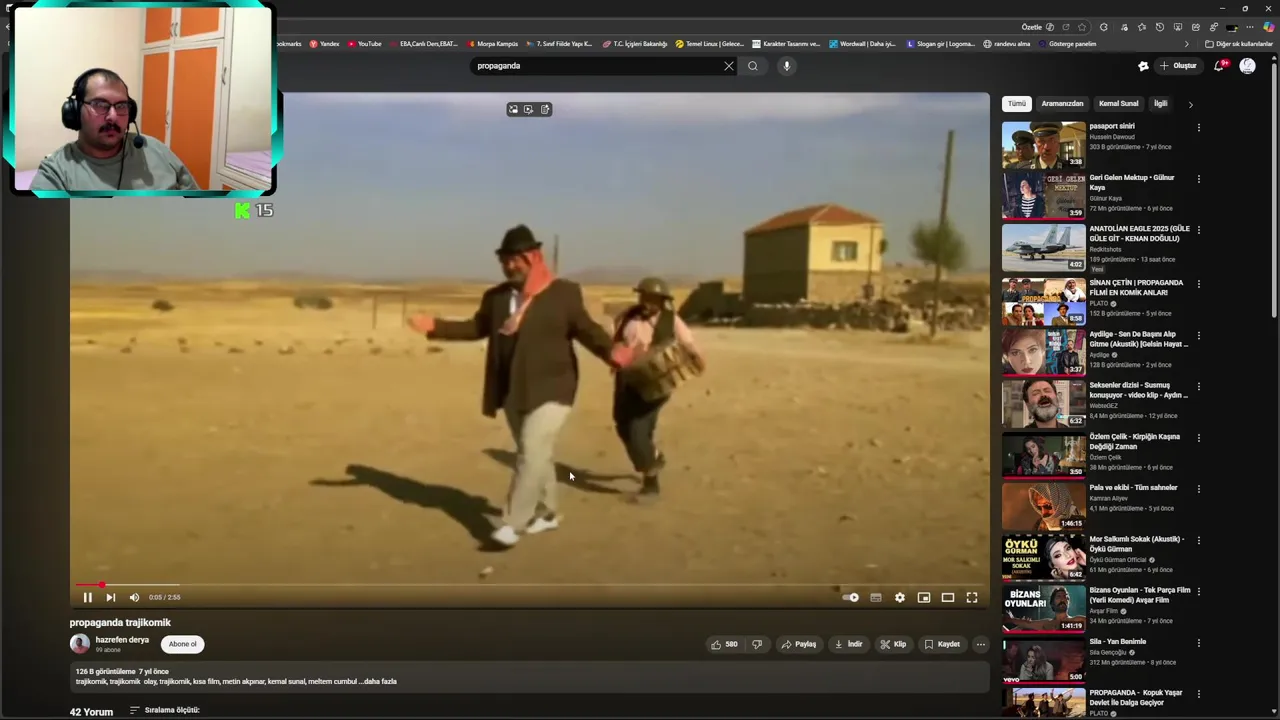1280x720 pixels.
Task: Open options for Geri Gelen Mektup video
Action: [1198, 179]
